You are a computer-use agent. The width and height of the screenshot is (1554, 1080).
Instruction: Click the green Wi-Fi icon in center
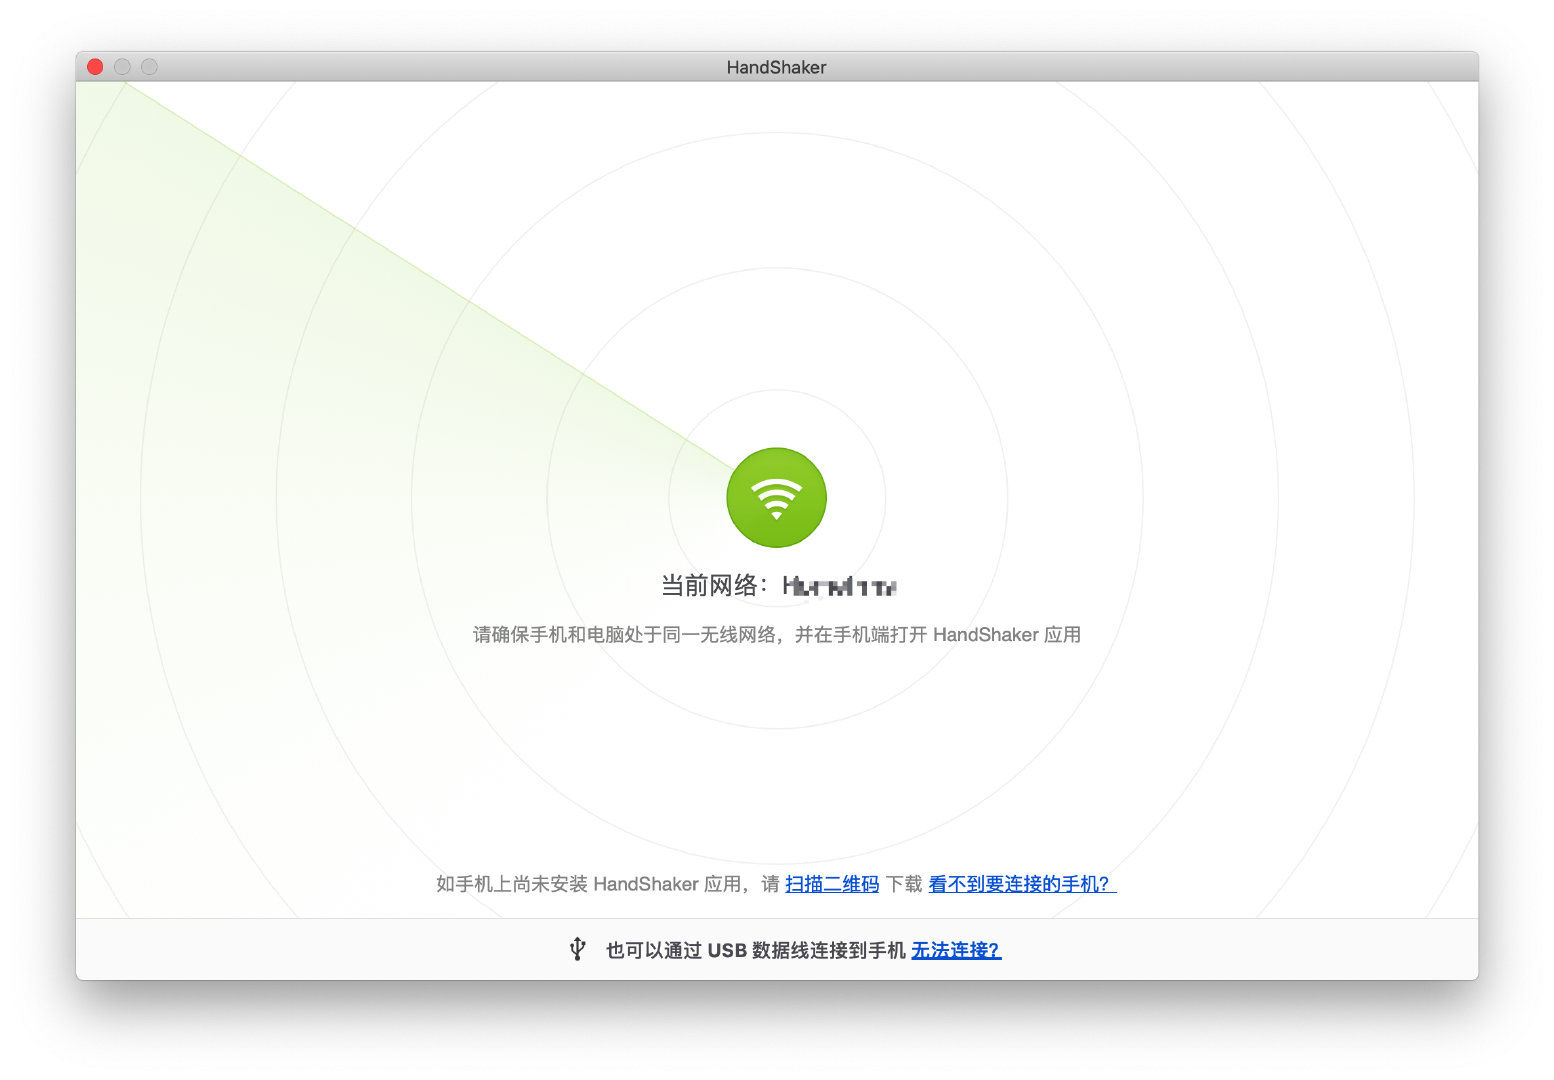[x=776, y=497]
